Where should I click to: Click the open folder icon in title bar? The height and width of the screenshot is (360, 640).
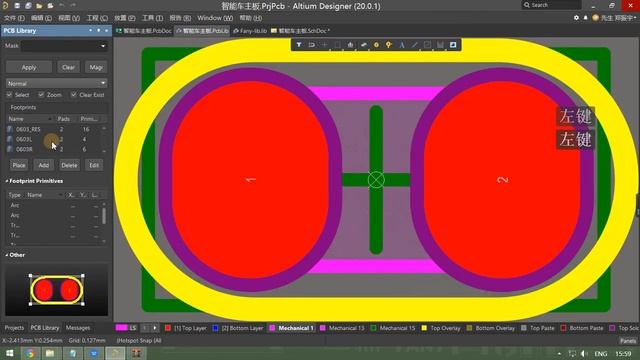pyautogui.click(x=39, y=6)
